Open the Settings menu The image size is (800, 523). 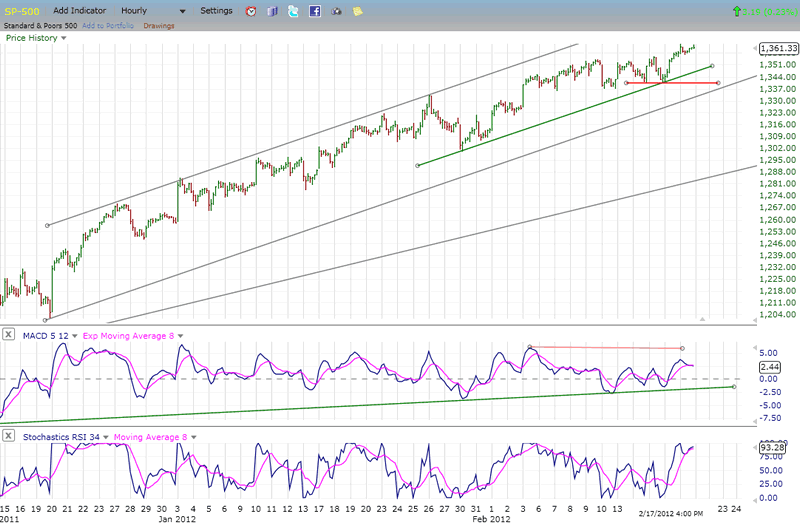(x=216, y=10)
